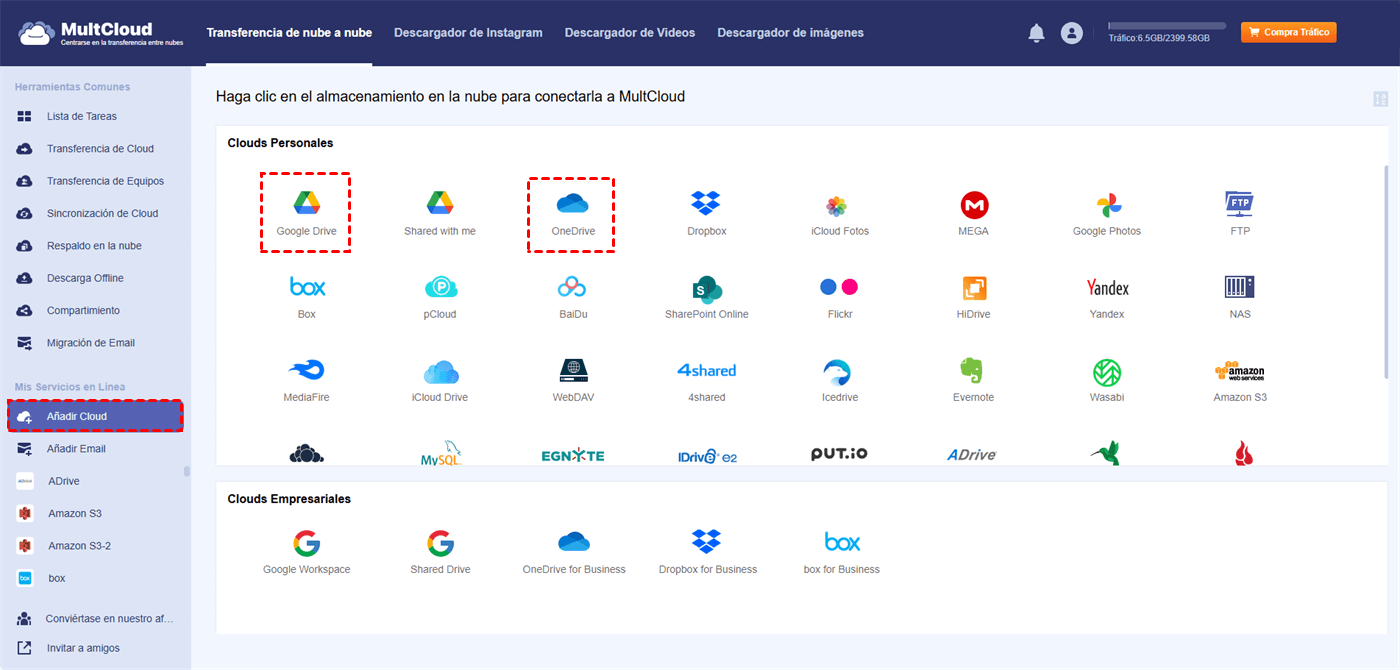
Task: Add a NAS device
Action: click(x=1240, y=297)
